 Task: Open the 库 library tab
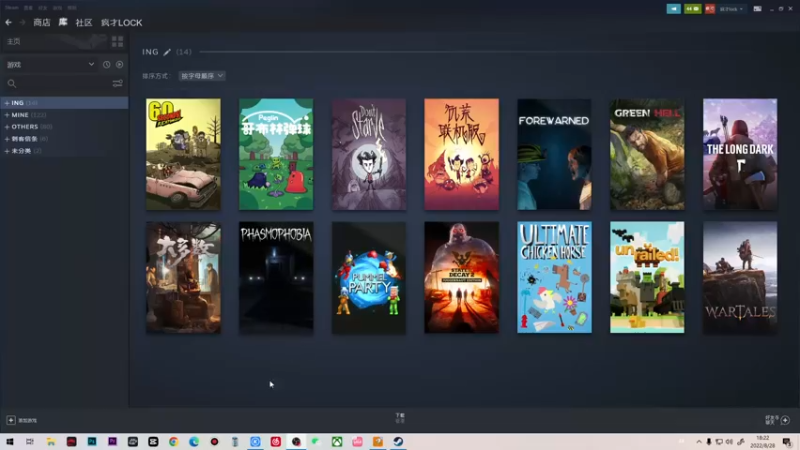click(63, 22)
